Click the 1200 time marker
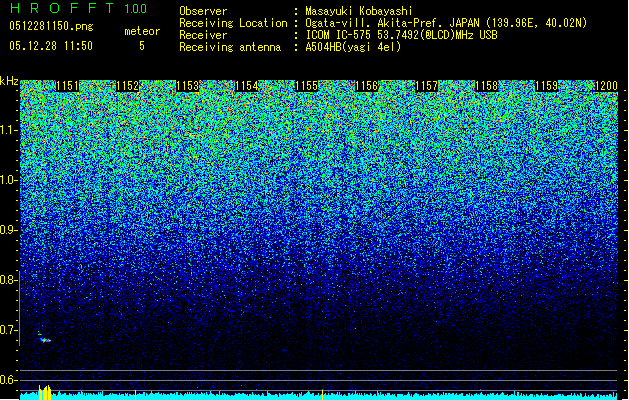629x400 pixels. [606, 86]
